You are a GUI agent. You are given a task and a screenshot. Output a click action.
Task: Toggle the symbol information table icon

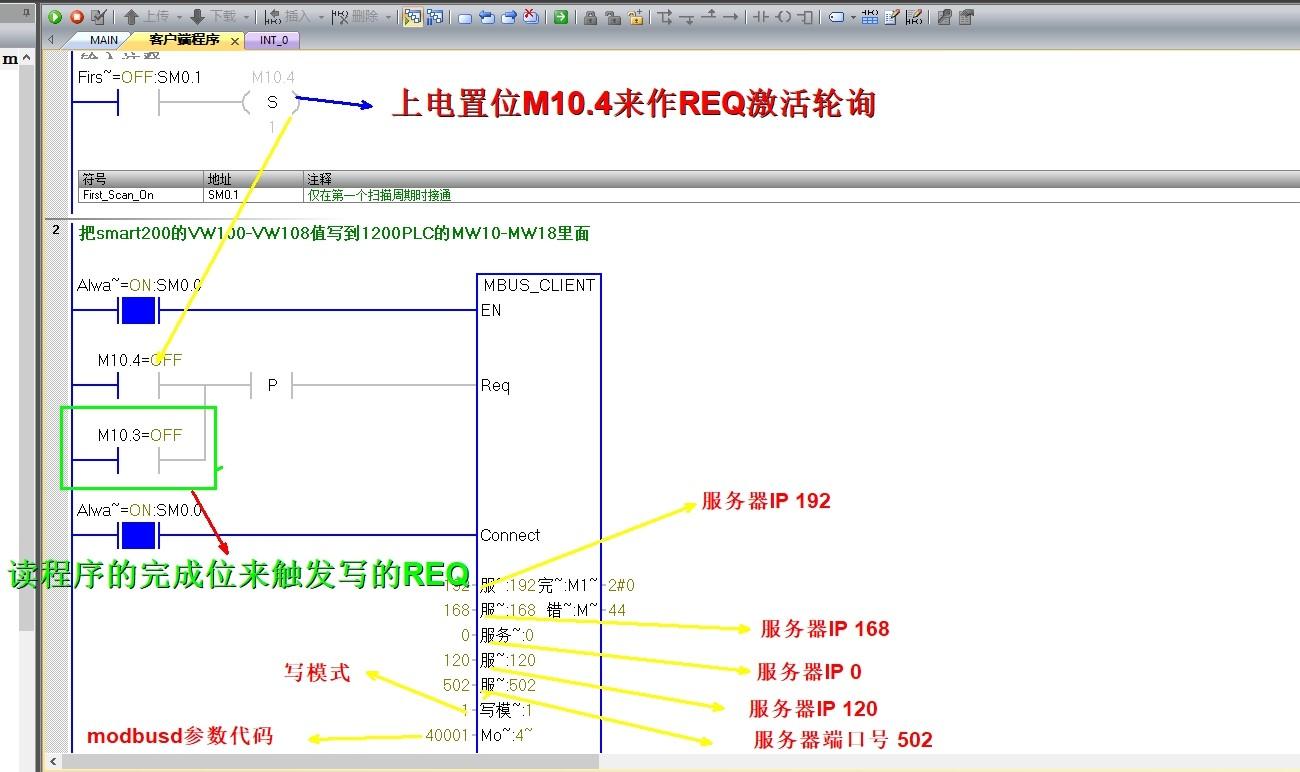(869, 17)
